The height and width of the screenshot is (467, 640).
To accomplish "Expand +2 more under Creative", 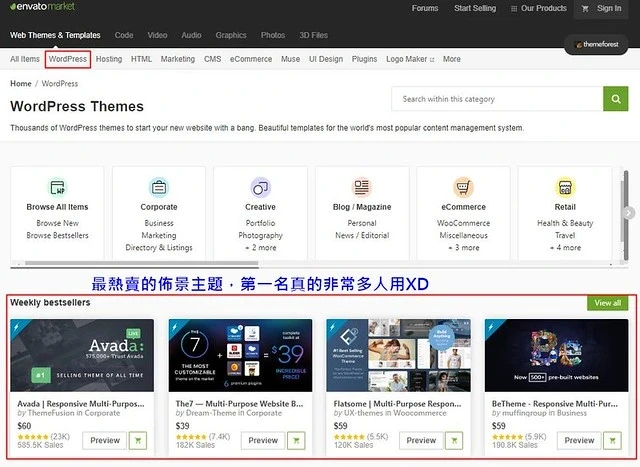I will 260,247.
